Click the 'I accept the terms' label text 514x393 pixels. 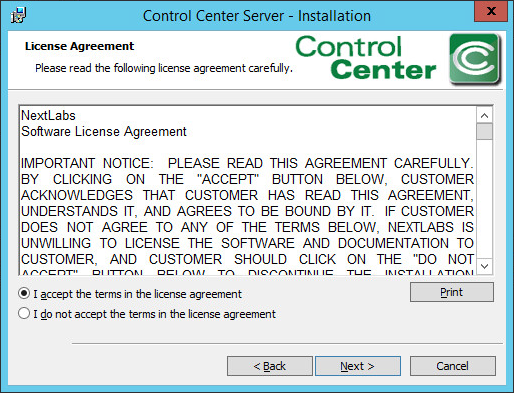click(137, 294)
